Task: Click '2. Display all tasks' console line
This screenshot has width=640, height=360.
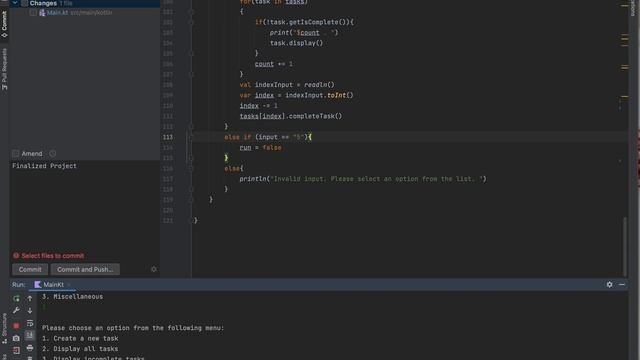Action: point(80,349)
